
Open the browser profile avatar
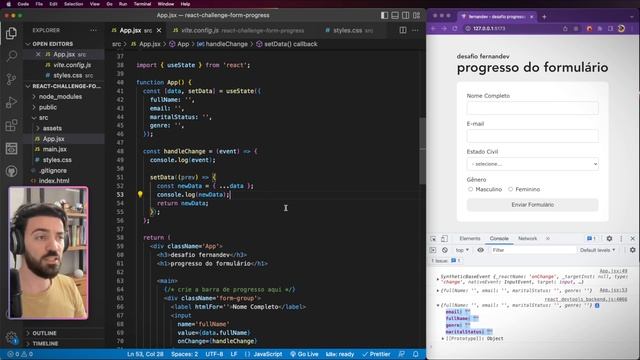(621, 29)
